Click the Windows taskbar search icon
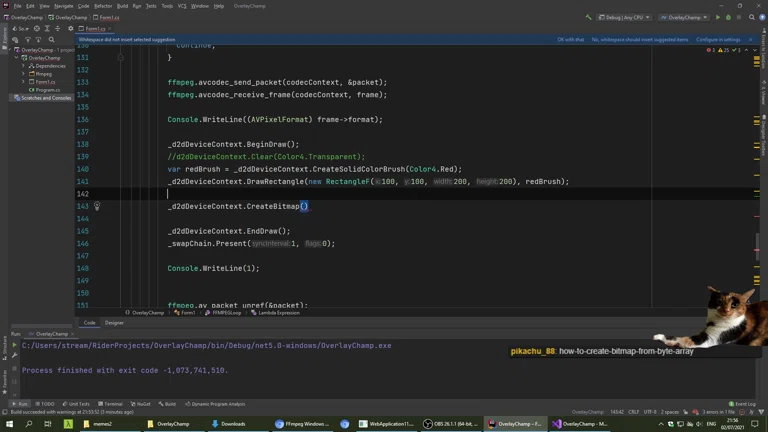768x432 pixels. pyautogui.click(x=28, y=424)
